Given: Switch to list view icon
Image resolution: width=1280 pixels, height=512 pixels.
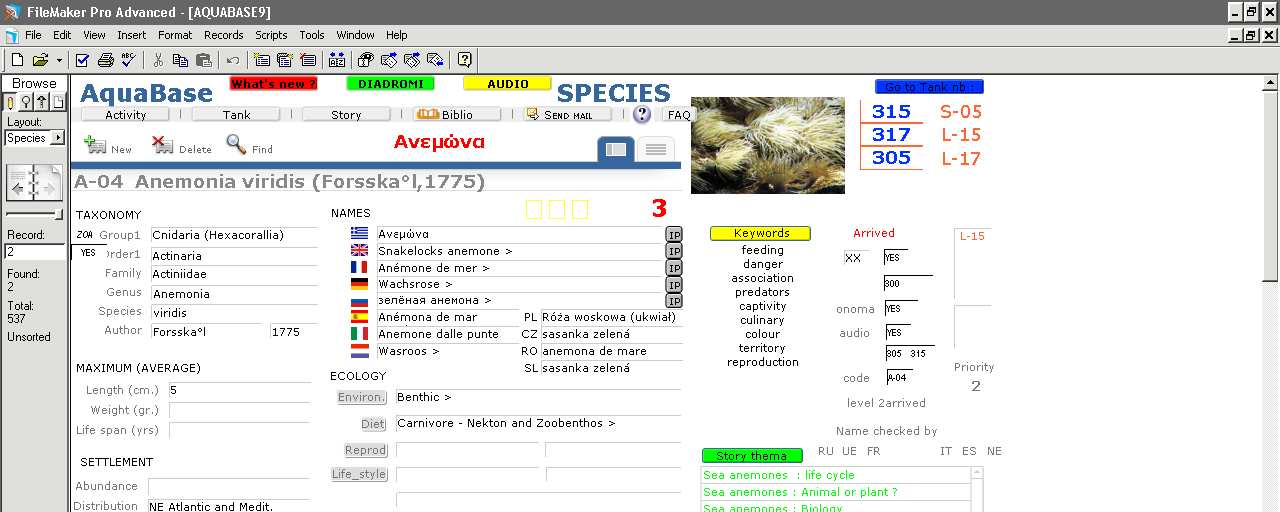Looking at the screenshot, I should point(656,149).
